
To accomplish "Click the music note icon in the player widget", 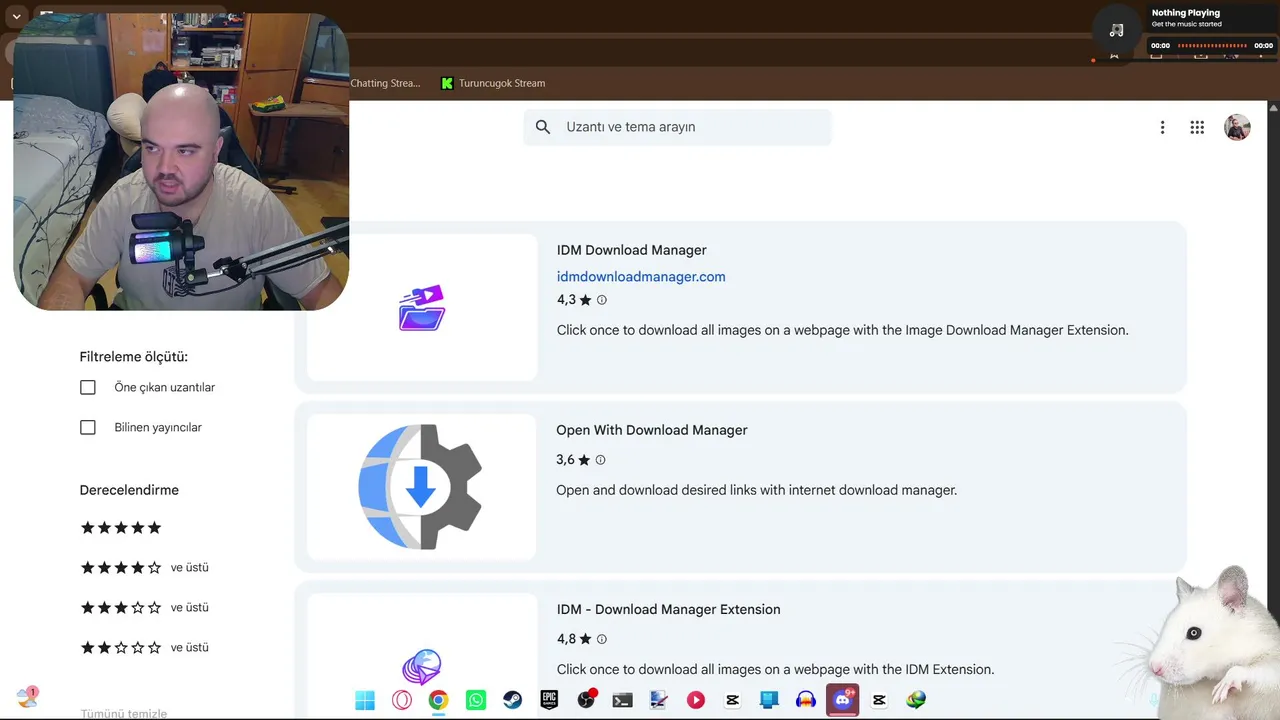I will (x=1117, y=31).
